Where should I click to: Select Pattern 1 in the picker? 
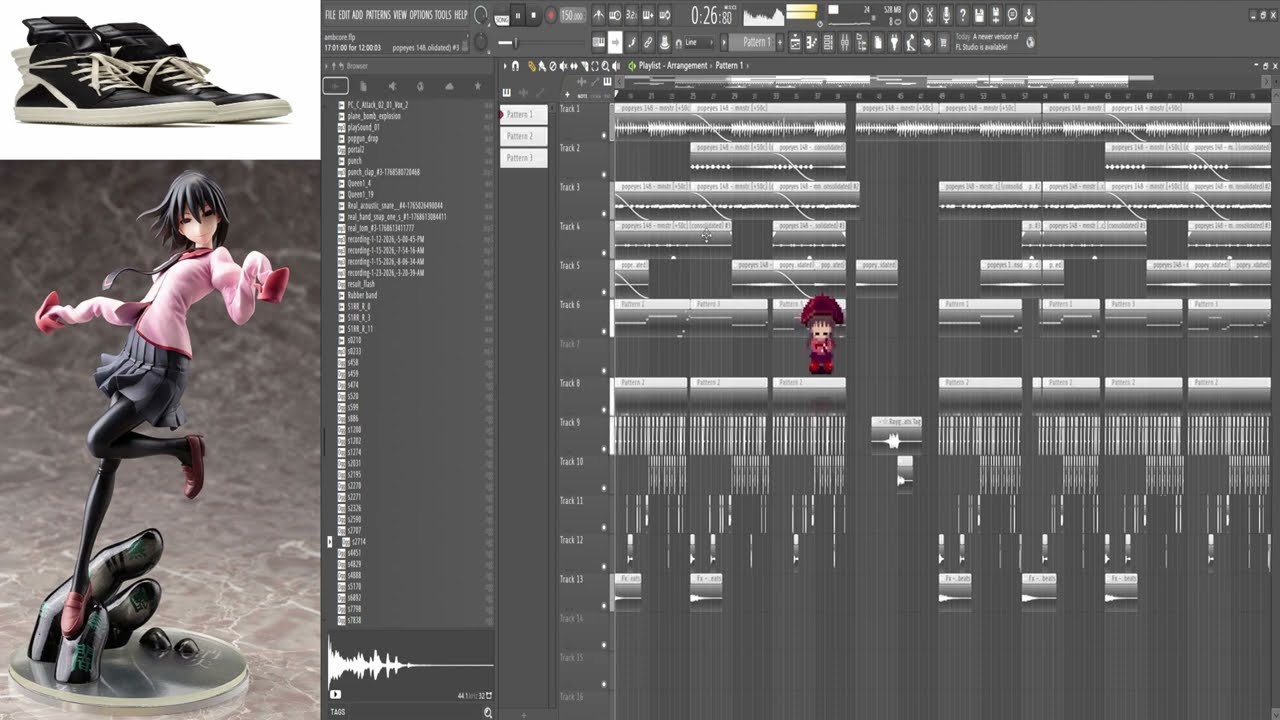(523, 114)
